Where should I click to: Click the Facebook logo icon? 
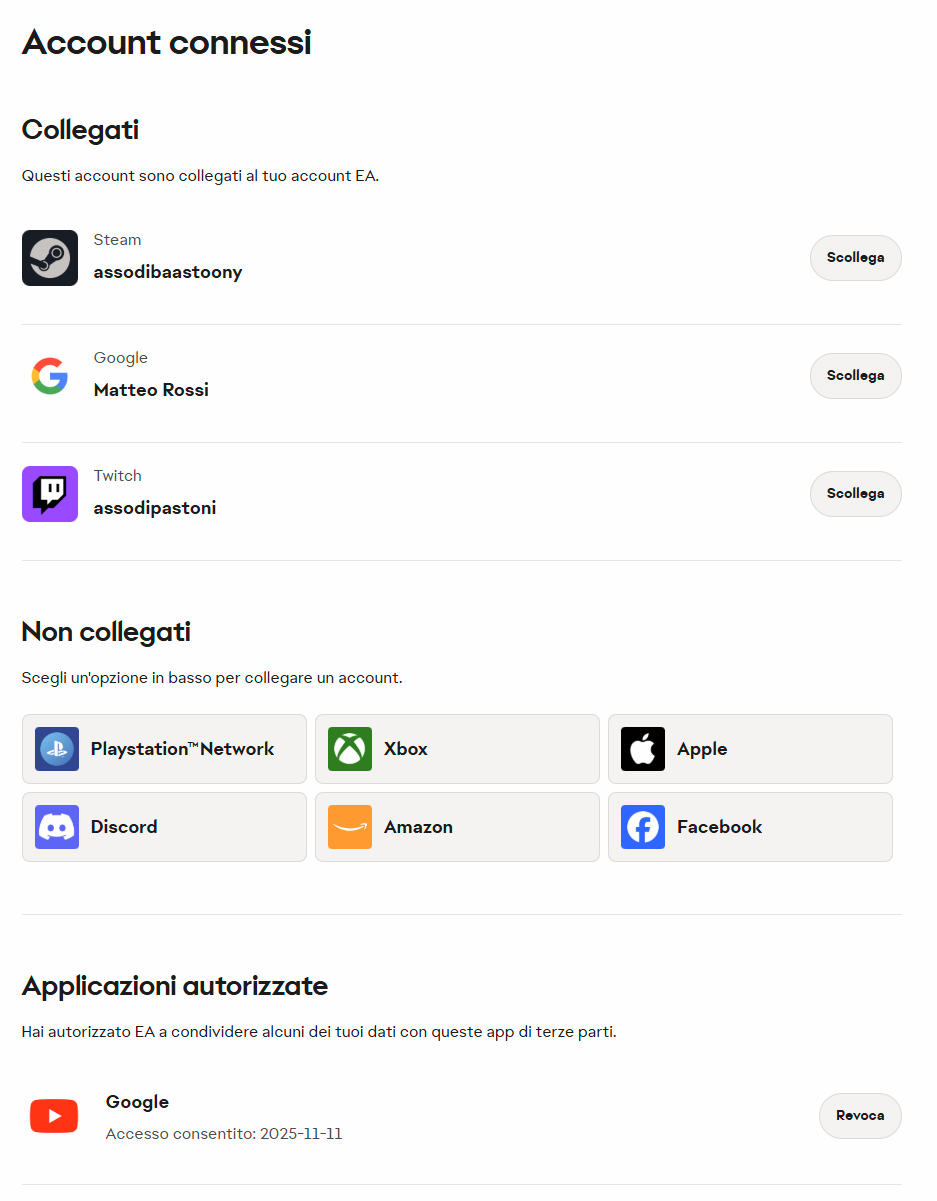tap(643, 827)
